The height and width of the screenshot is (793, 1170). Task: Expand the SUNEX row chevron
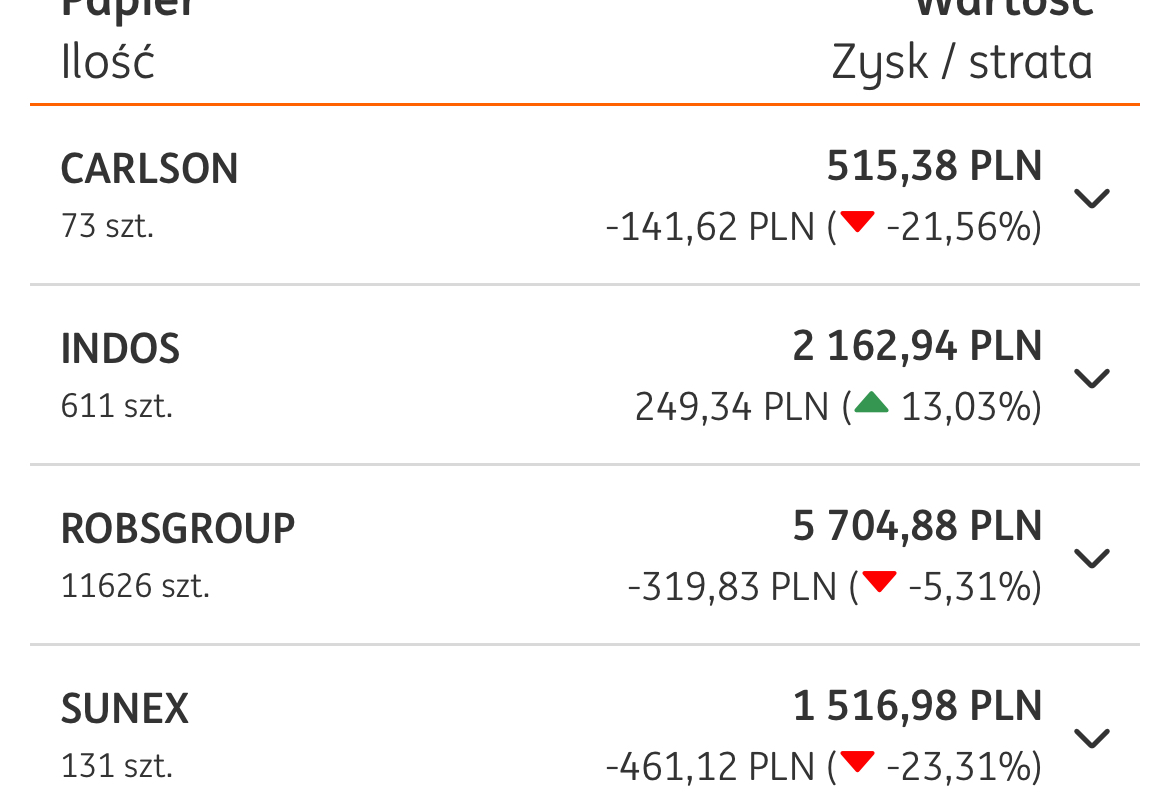click(1091, 738)
